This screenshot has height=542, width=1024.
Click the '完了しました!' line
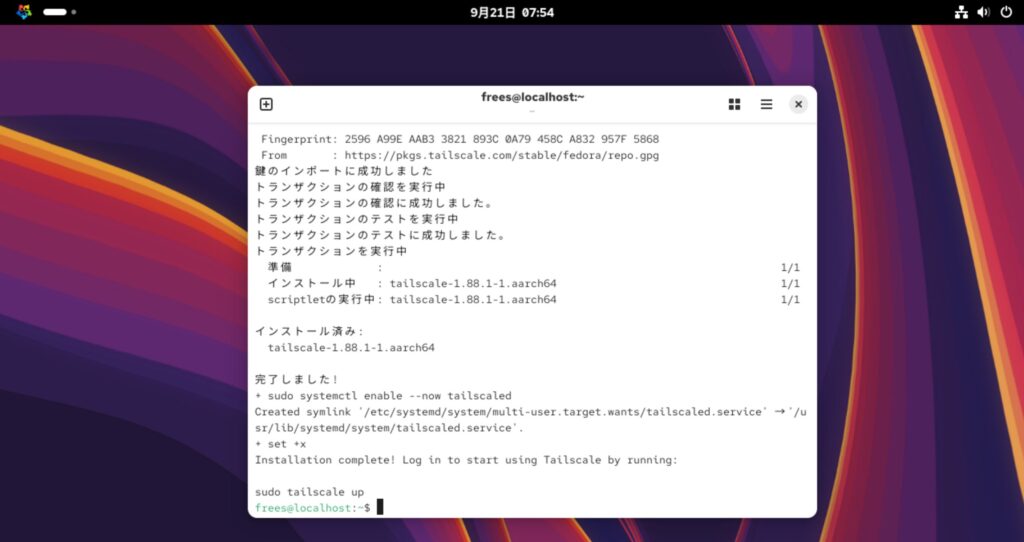click(297, 380)
